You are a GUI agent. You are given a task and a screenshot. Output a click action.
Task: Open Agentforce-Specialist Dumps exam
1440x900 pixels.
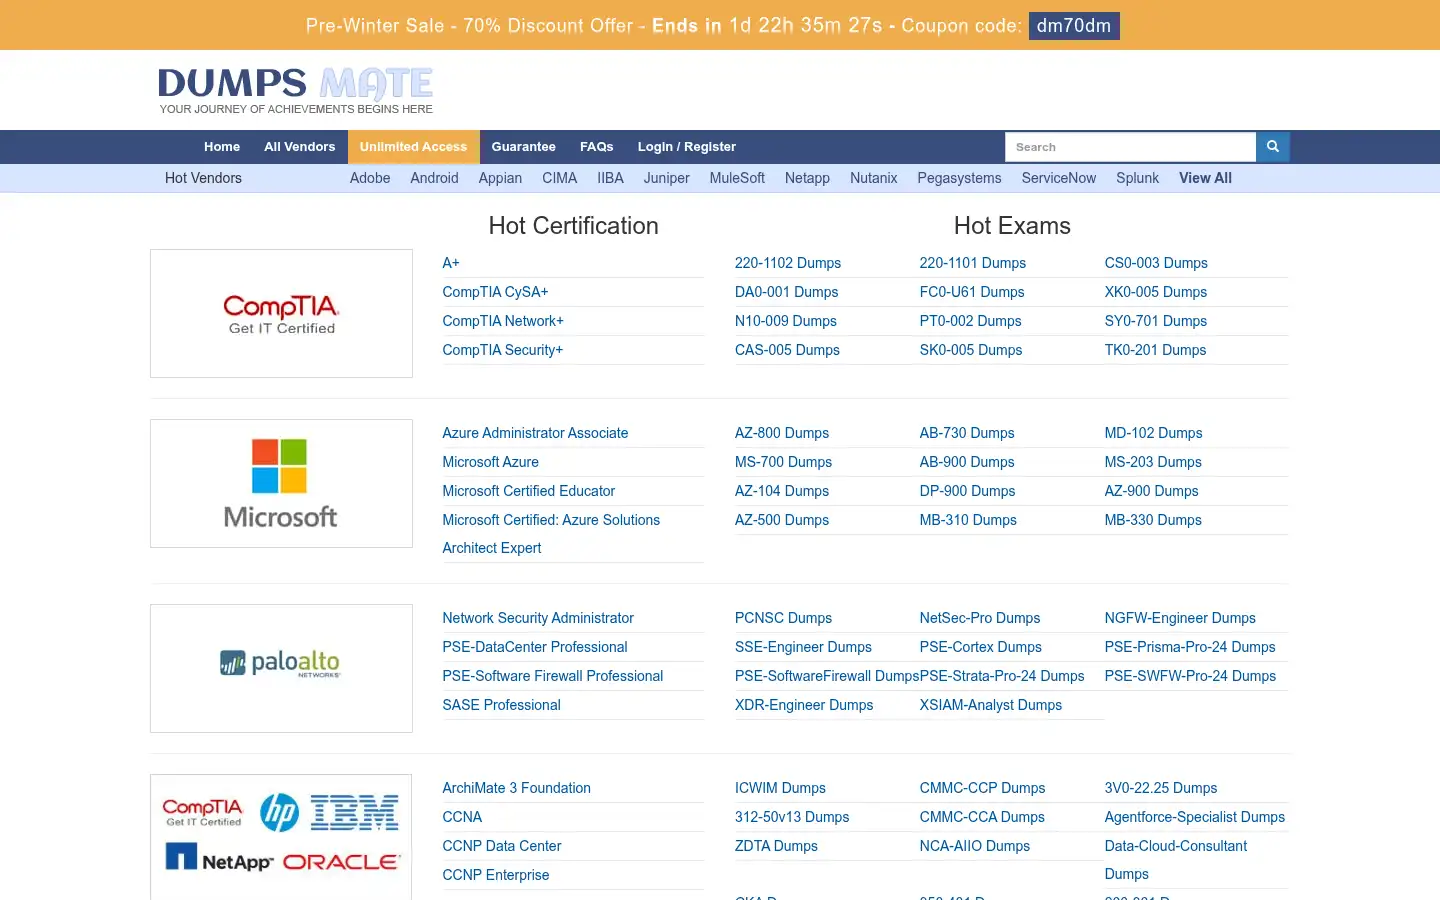coord(1195,817)
